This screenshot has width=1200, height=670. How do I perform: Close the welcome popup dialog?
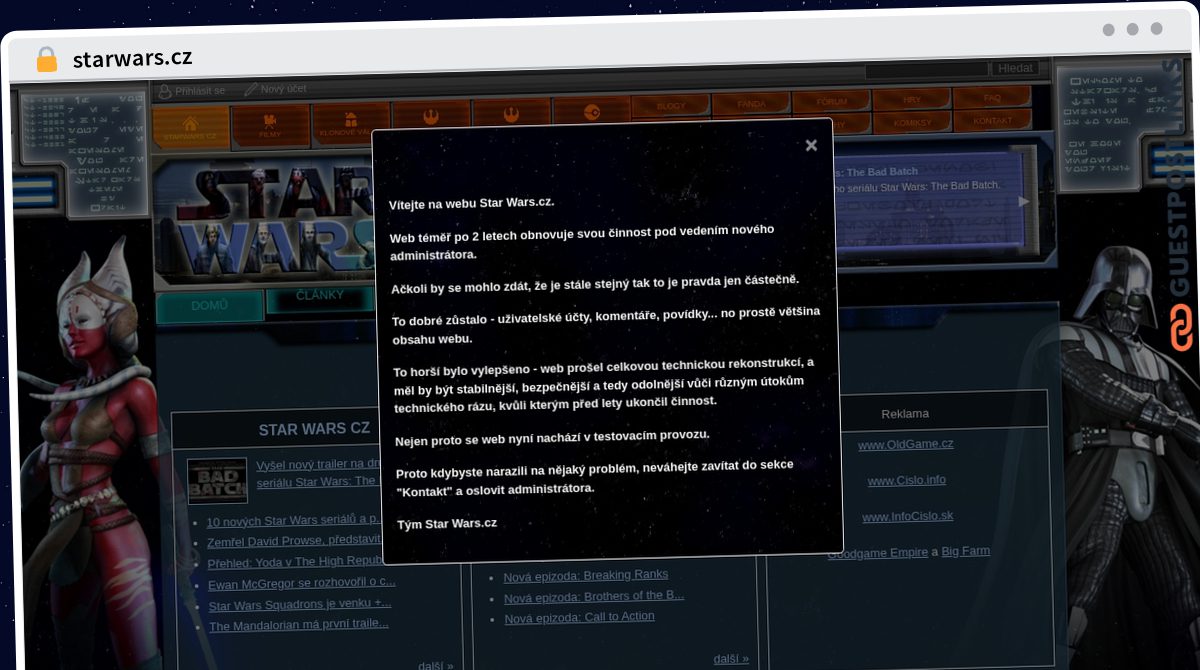click(811, 145)
